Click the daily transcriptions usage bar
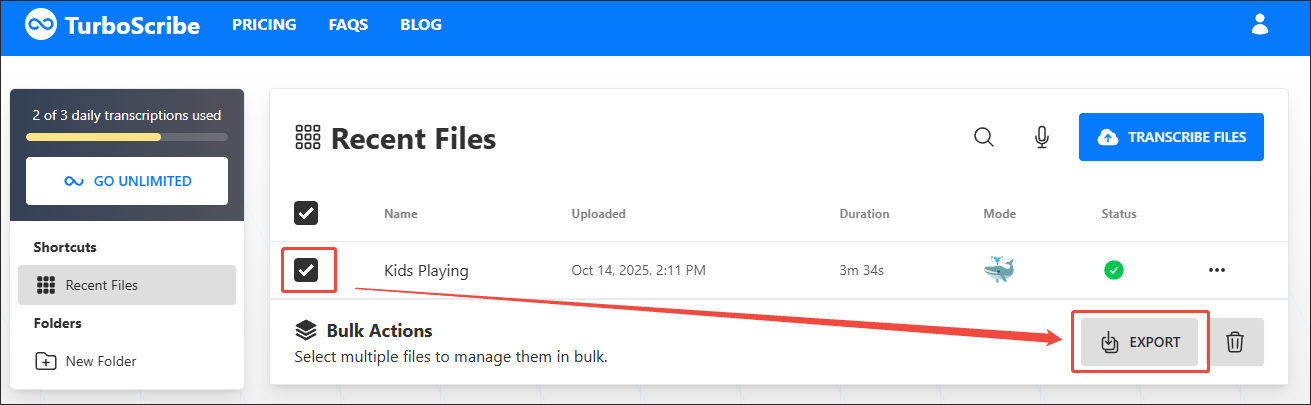Screen dimensions: 1311x405 pos(127,136)
